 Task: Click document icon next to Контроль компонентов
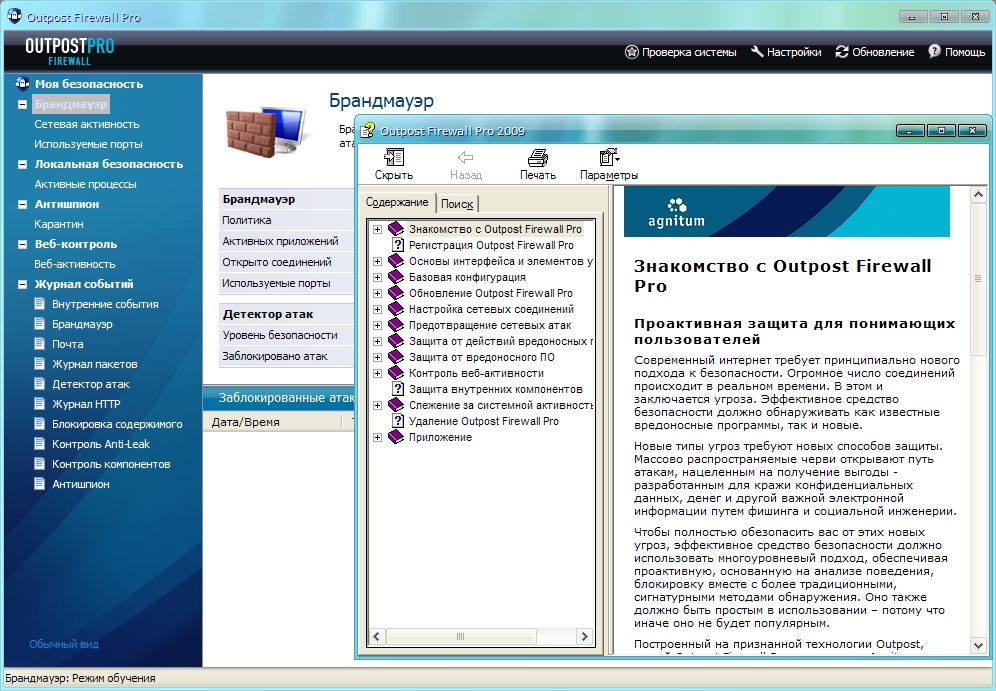40,464
